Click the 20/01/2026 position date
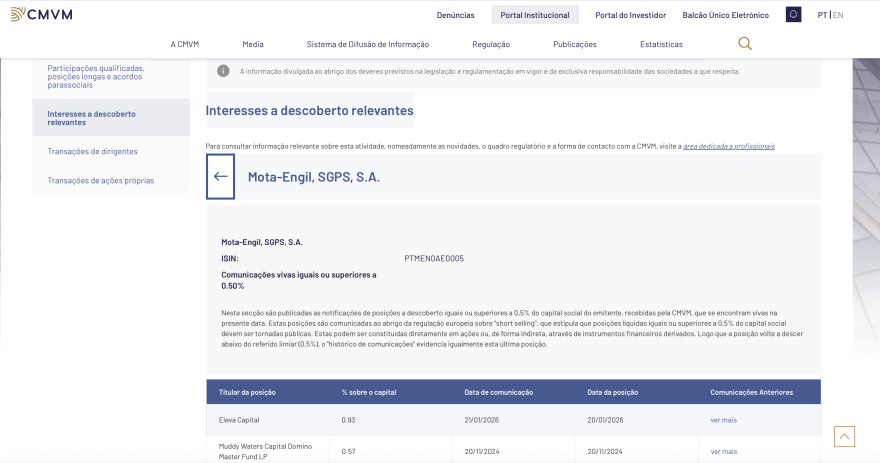 point(605,420)
